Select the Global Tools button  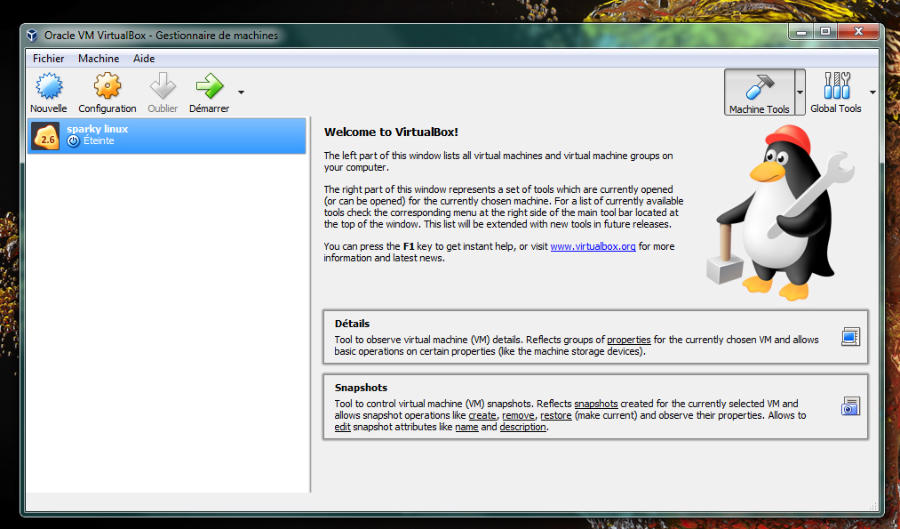[x=836, y=92]
